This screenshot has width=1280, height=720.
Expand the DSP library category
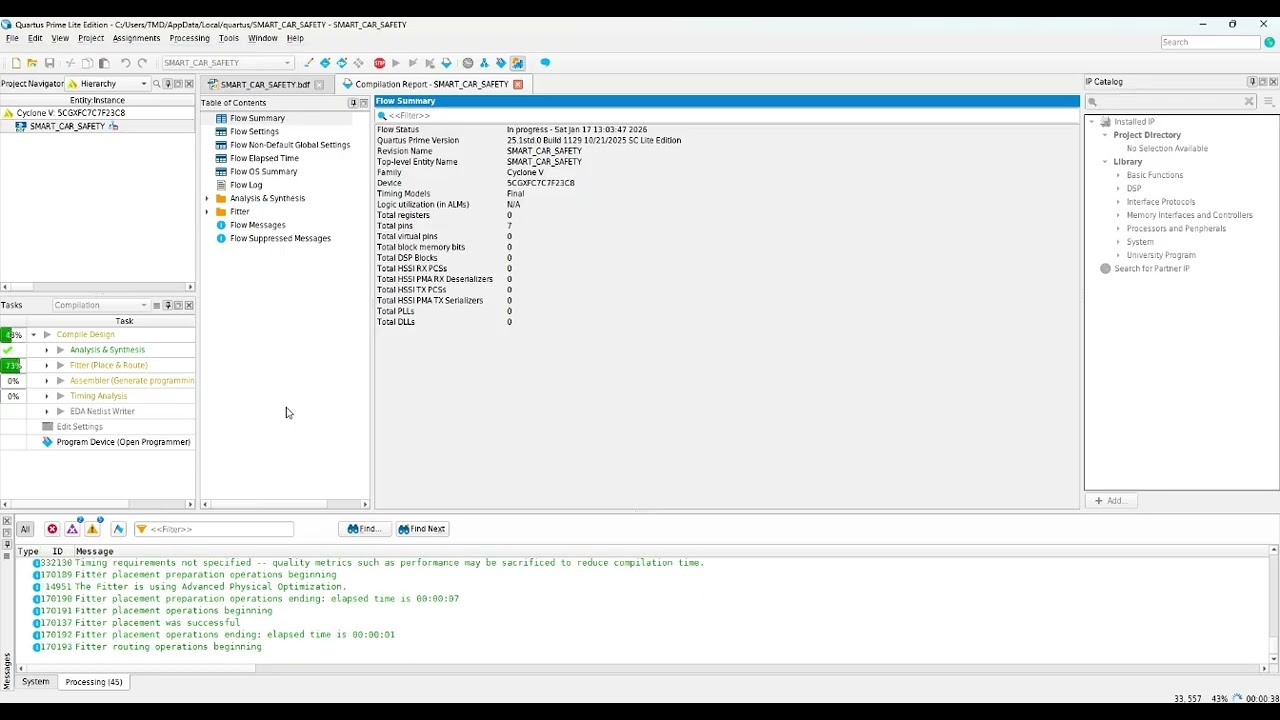[1118, 188]
